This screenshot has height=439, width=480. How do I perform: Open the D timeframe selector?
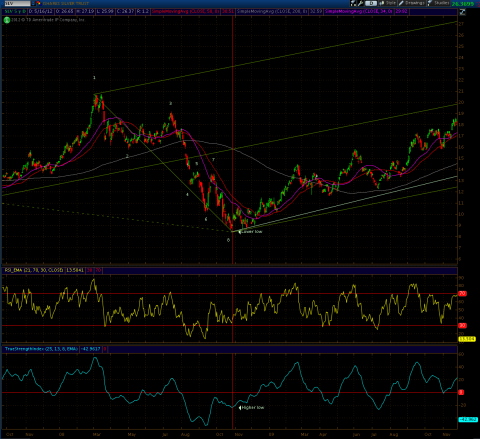coord(371,3)
